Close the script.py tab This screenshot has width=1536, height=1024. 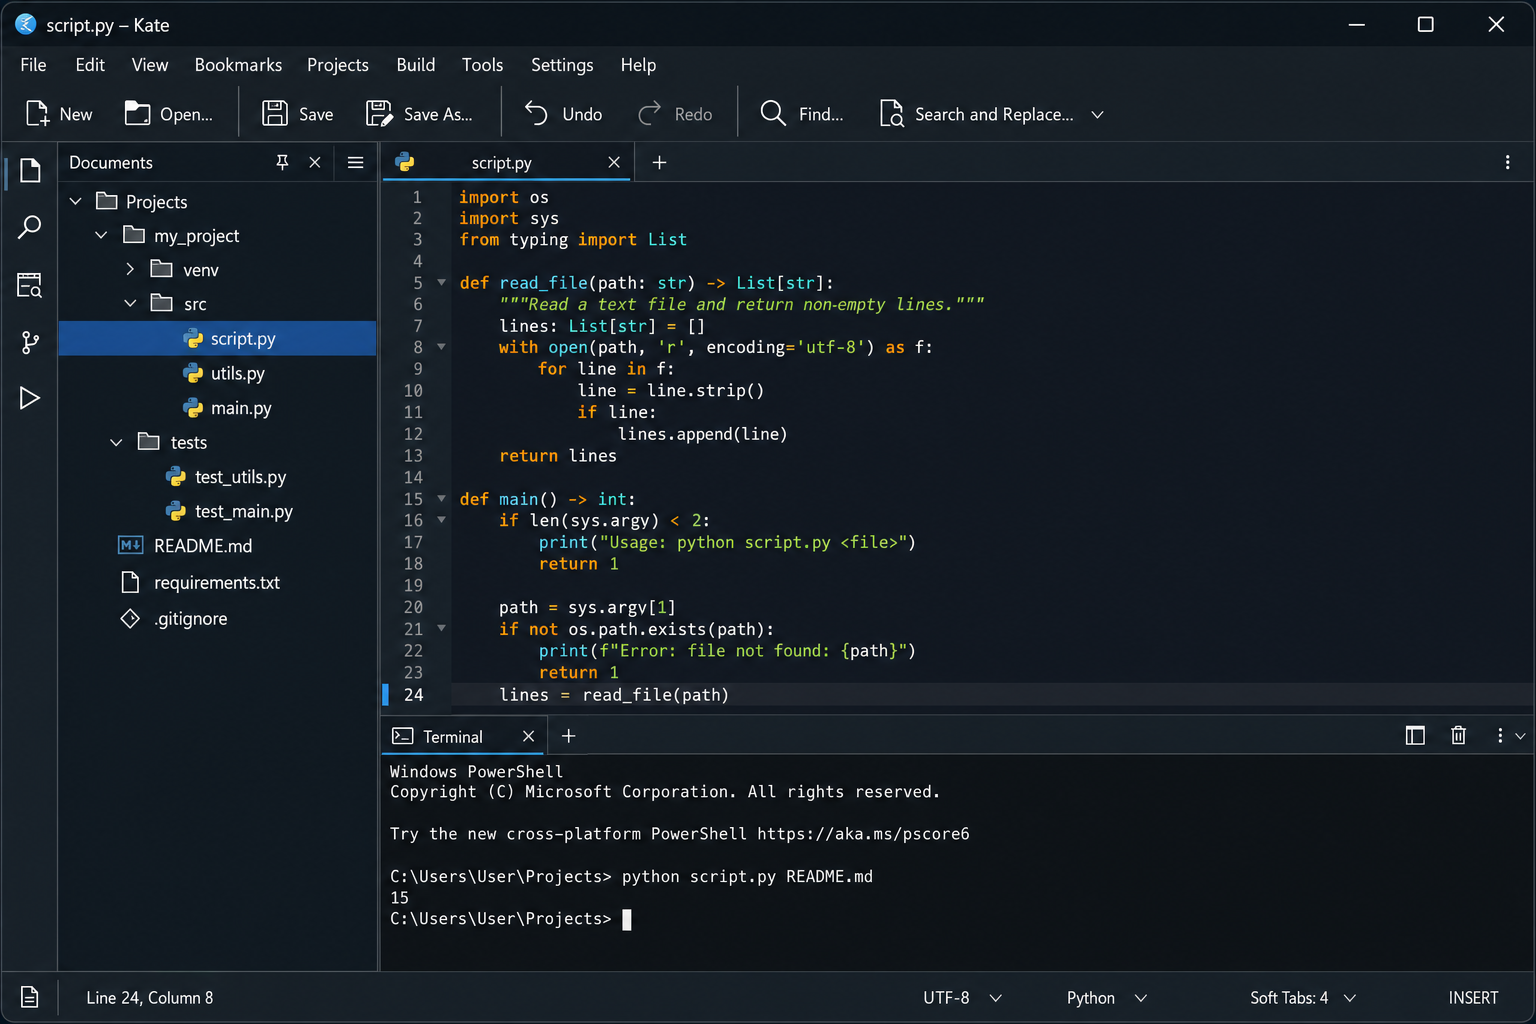click(614, 162)
